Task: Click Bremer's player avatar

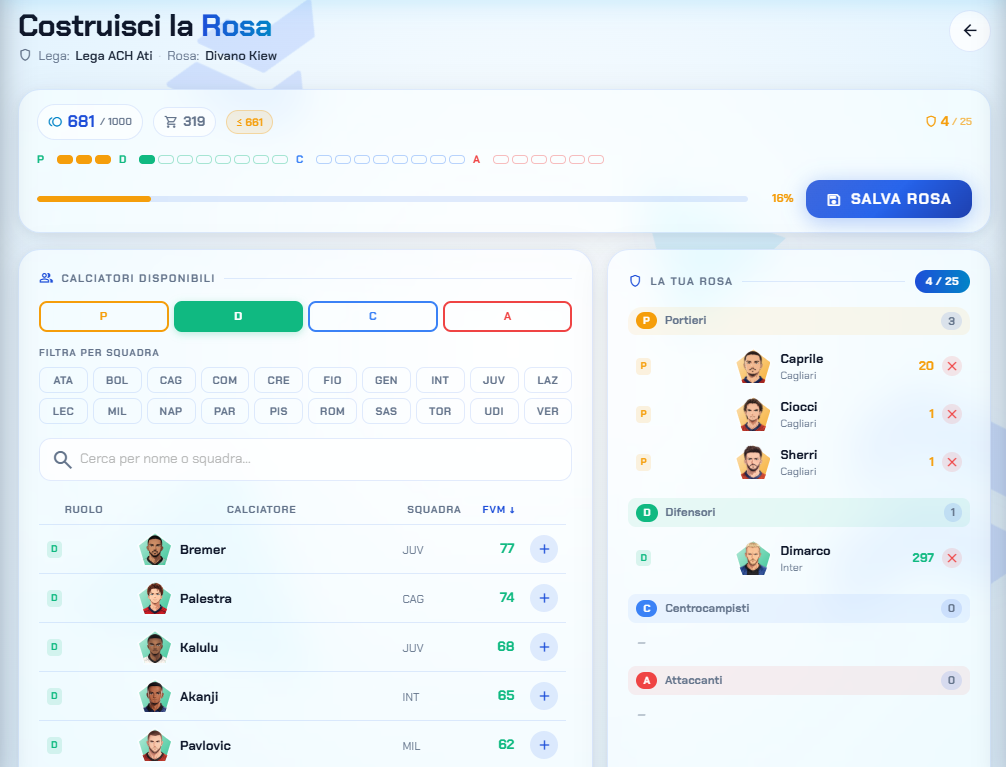Action: [x=155, y=549]
